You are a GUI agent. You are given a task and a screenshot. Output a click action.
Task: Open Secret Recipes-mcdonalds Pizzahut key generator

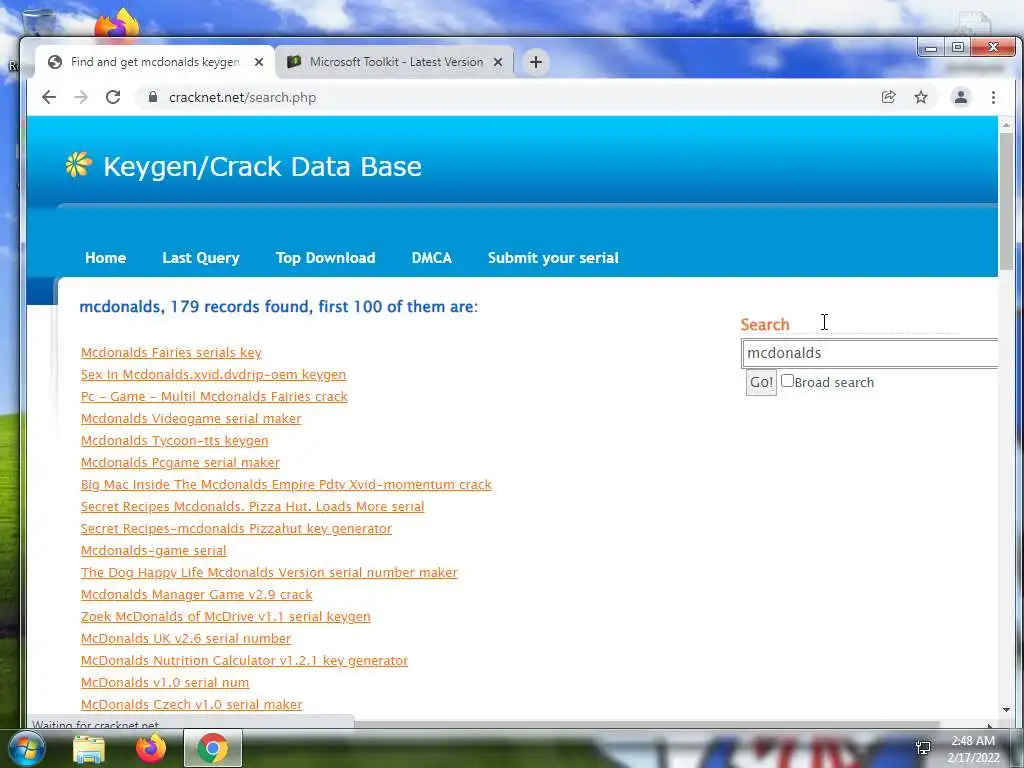pyautogui.click(x=236, y=528)
